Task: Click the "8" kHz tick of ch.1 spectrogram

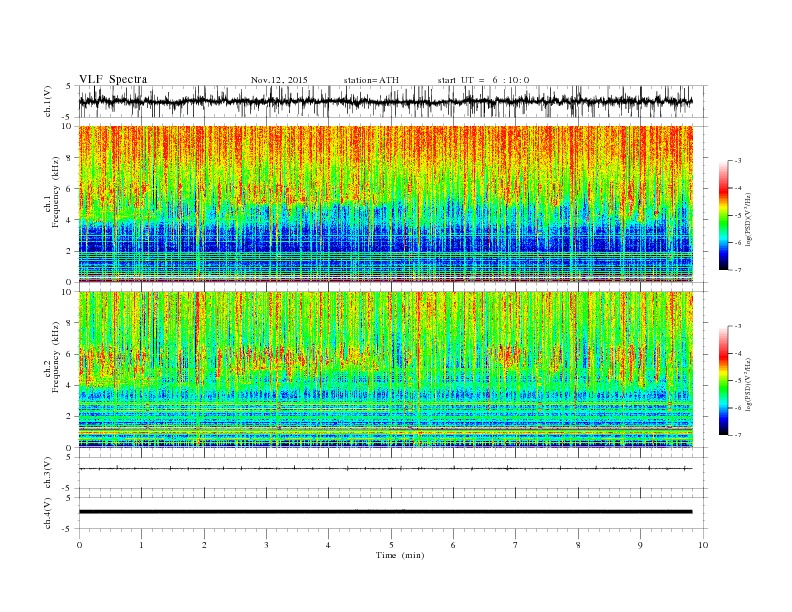Action: point(71,158)
